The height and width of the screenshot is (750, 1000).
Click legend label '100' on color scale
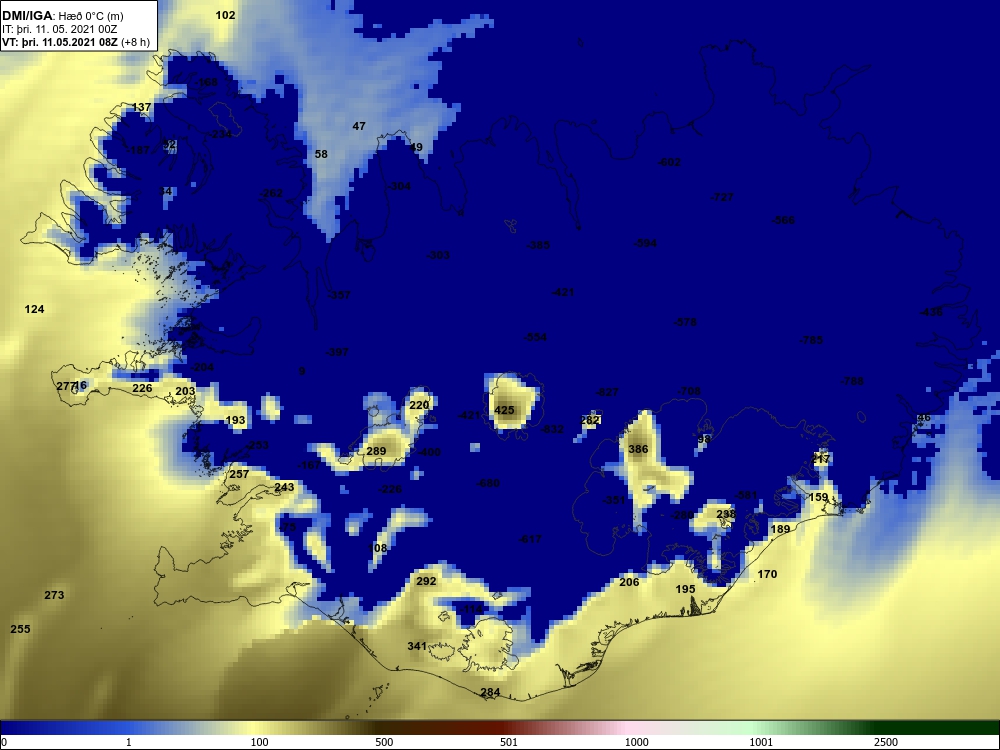(260, 742)
